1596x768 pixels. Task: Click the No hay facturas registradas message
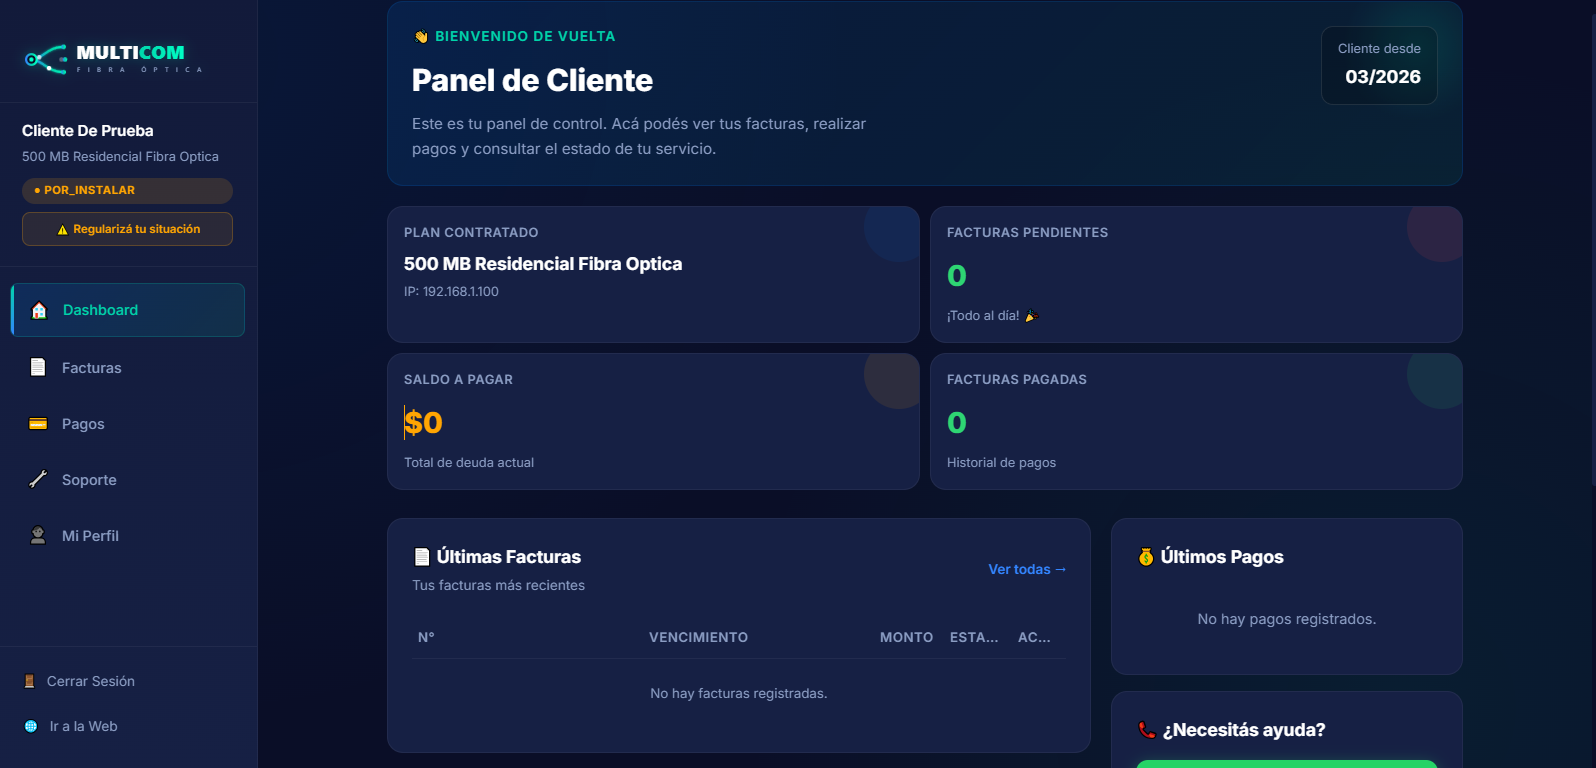(739, 693)
